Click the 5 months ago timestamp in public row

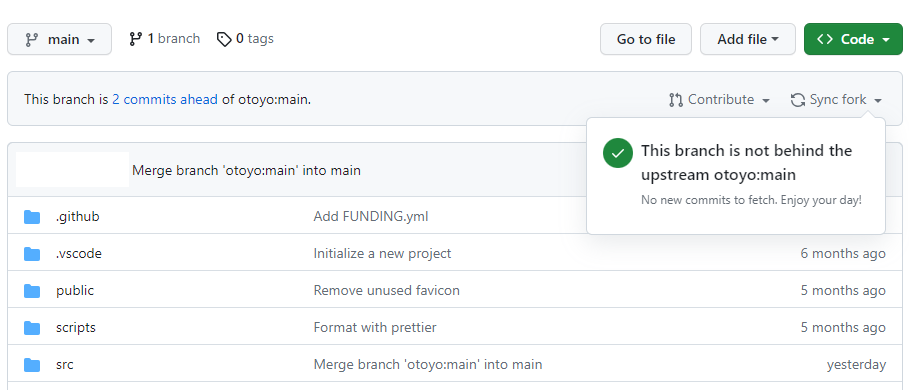point(843,291)
